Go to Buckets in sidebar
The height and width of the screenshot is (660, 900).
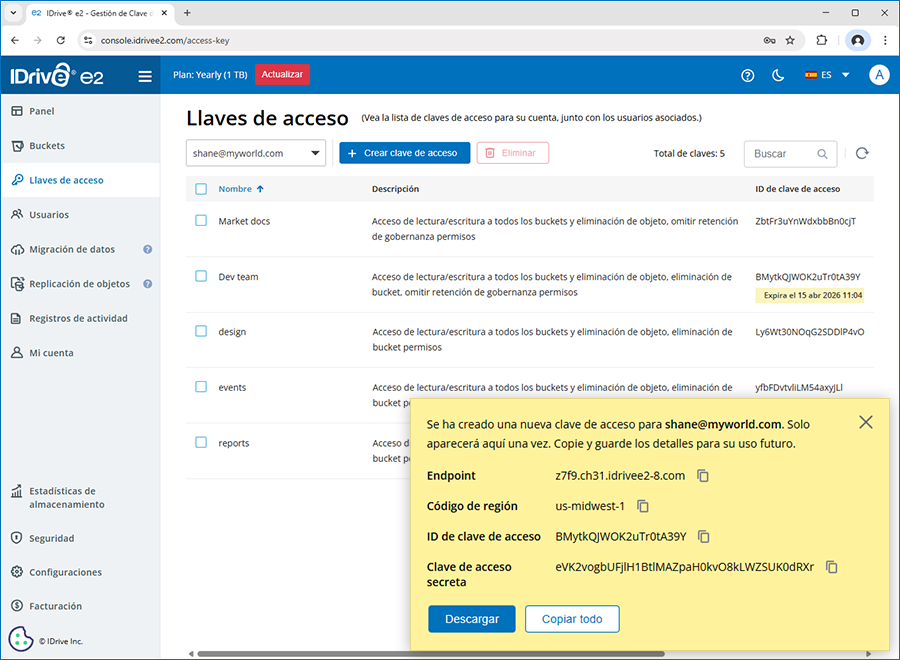[47, 146]
